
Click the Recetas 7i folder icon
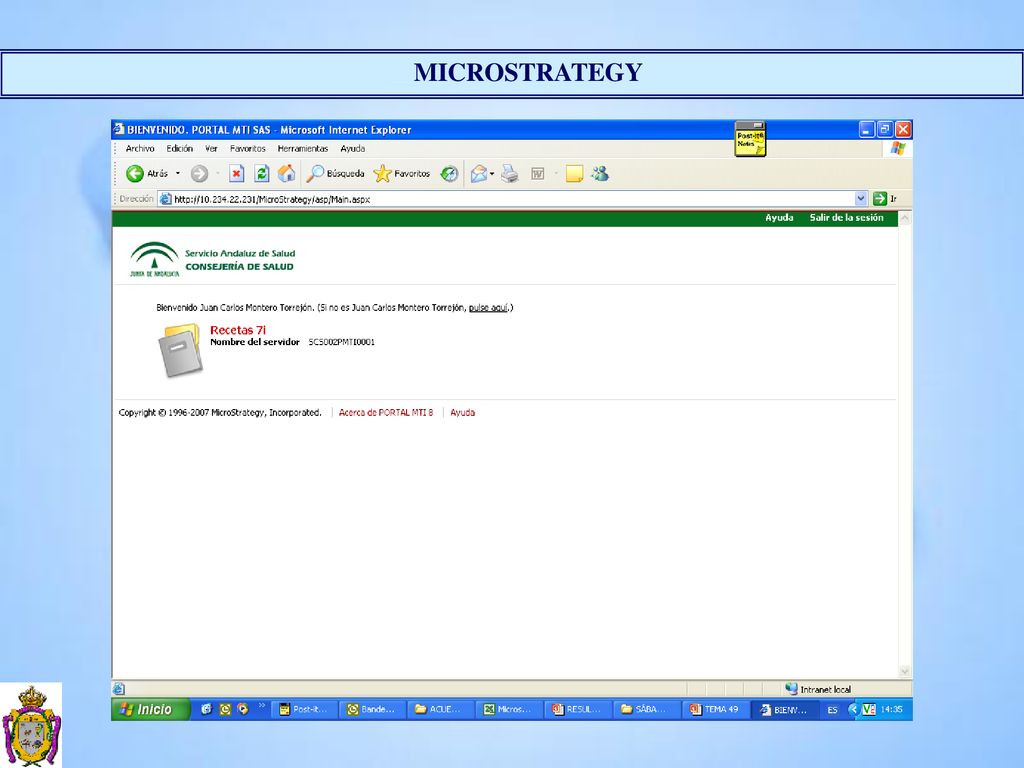click(180, 351)
